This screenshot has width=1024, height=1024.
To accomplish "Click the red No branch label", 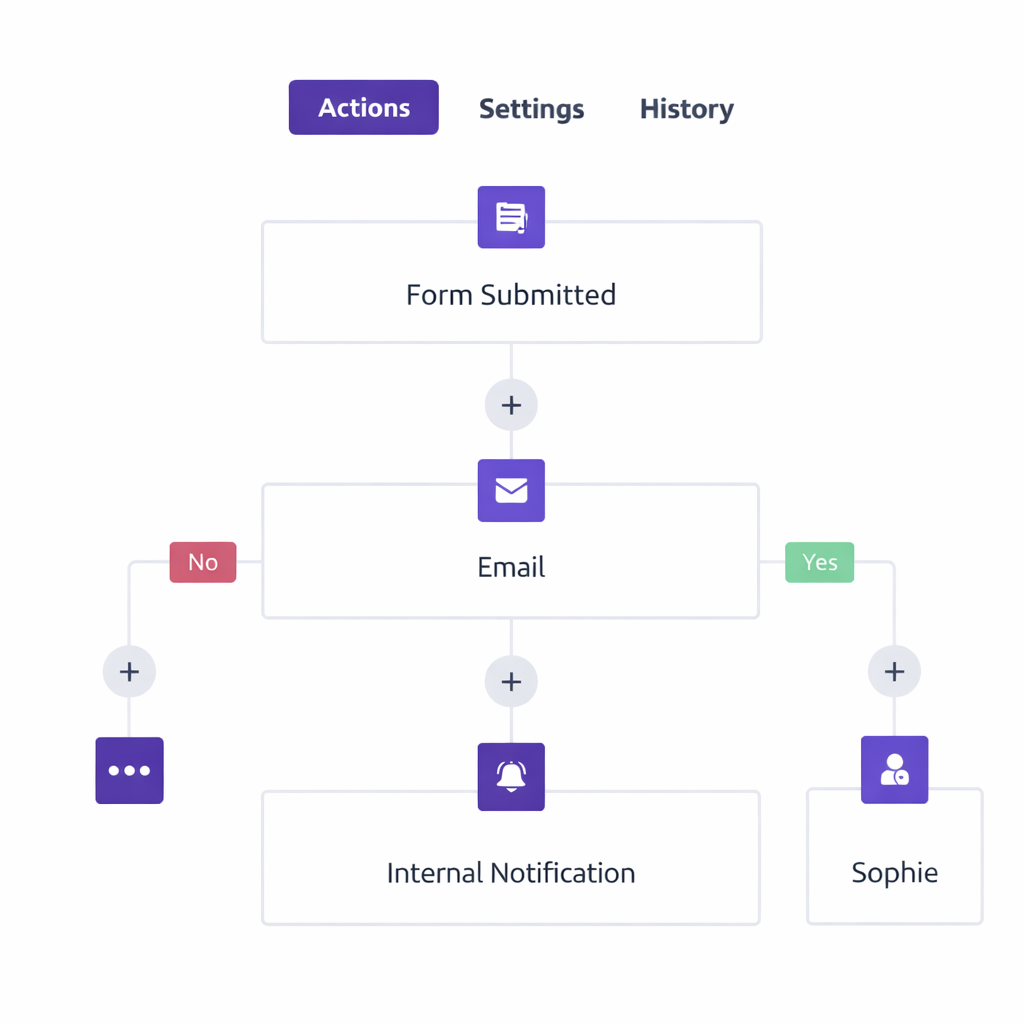I will click(x=203, y=562).
